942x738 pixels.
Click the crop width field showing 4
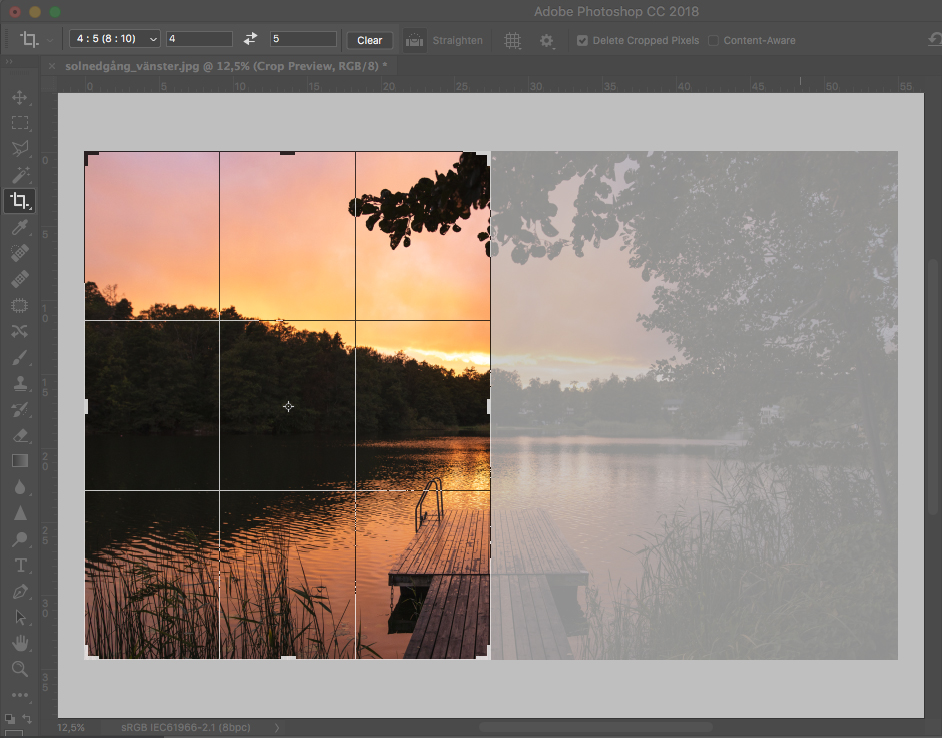click(199, 38)
